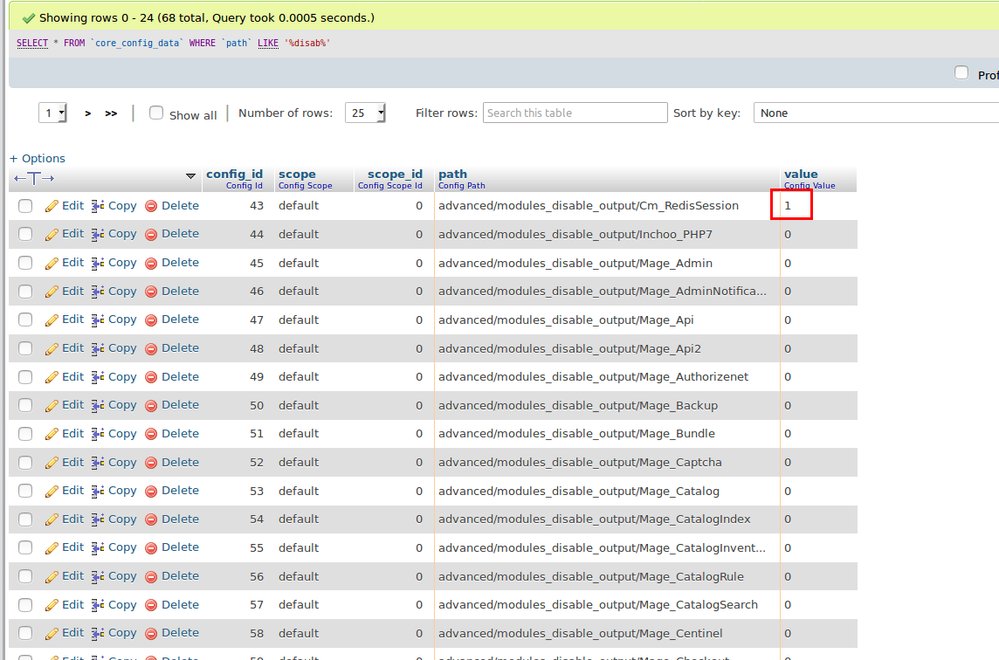
Task: Expand the + Options link
Action: (x=37, y=158)
